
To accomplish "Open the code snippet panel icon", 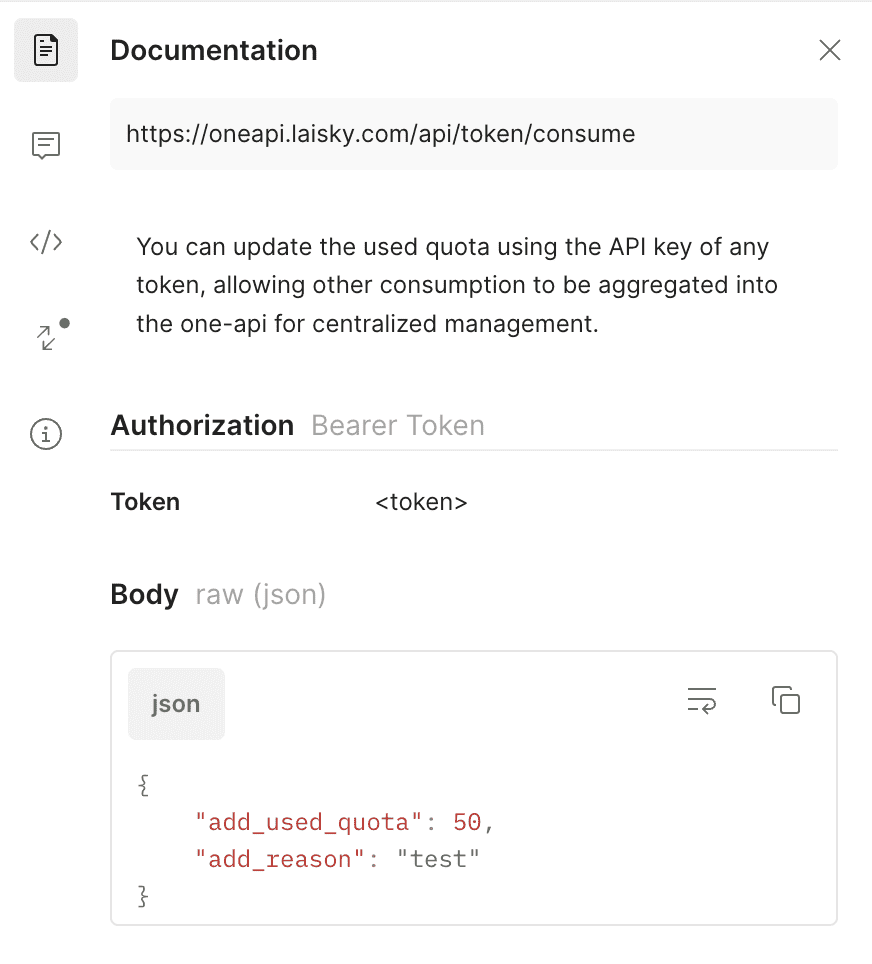I will [x=46, y=242].
